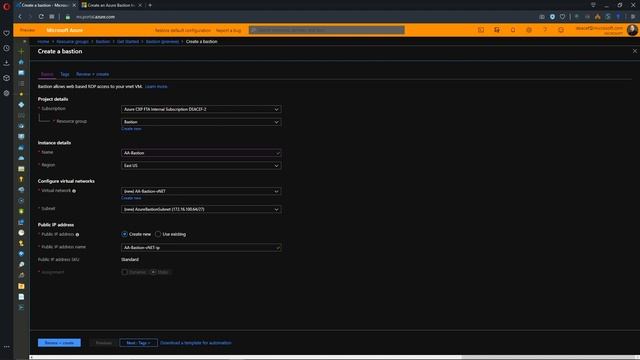
Task: Click the Azure search resources box
Action: (x=327, y=30)
